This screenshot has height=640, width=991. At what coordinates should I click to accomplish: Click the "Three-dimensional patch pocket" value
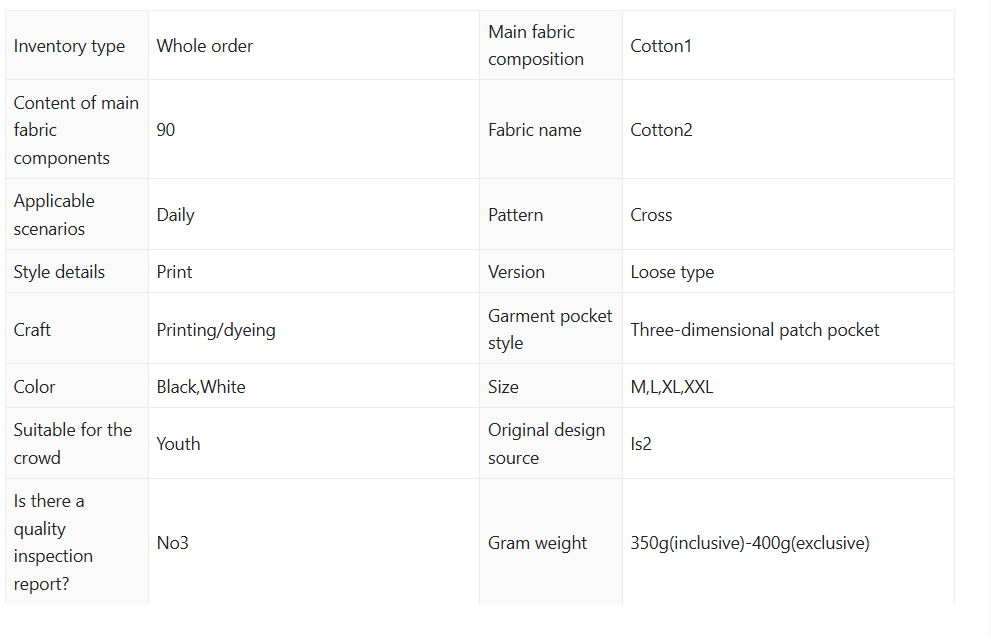[x=755, y=330]
